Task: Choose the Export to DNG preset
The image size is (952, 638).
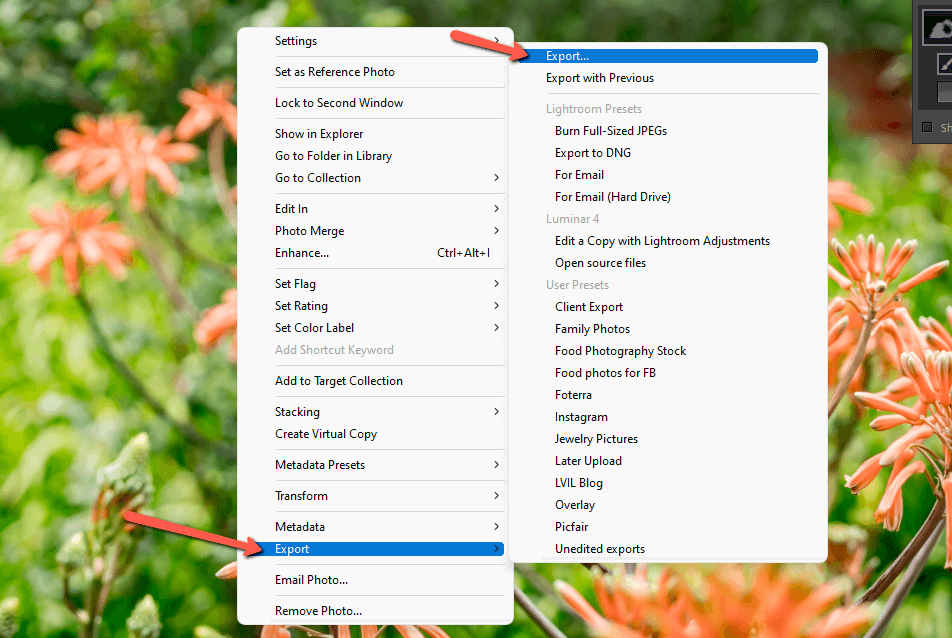Action: (668, 152)
